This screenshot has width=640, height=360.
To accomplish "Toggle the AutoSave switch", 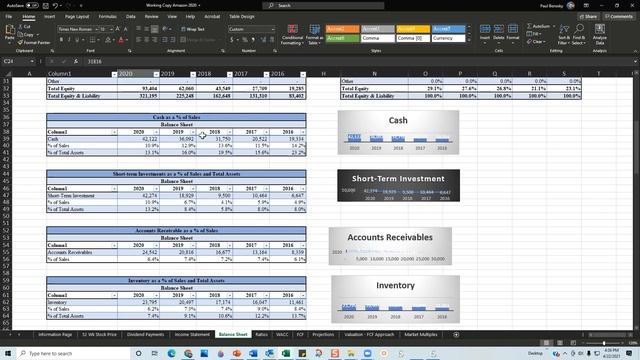I will pyautogui.click(x=32, y=6).
